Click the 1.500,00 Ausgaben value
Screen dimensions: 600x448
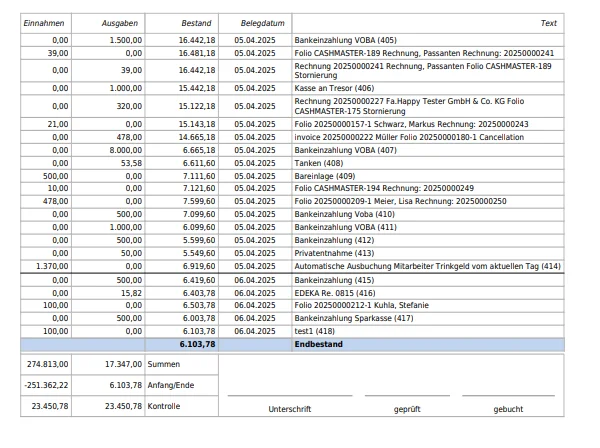(126, 40)
